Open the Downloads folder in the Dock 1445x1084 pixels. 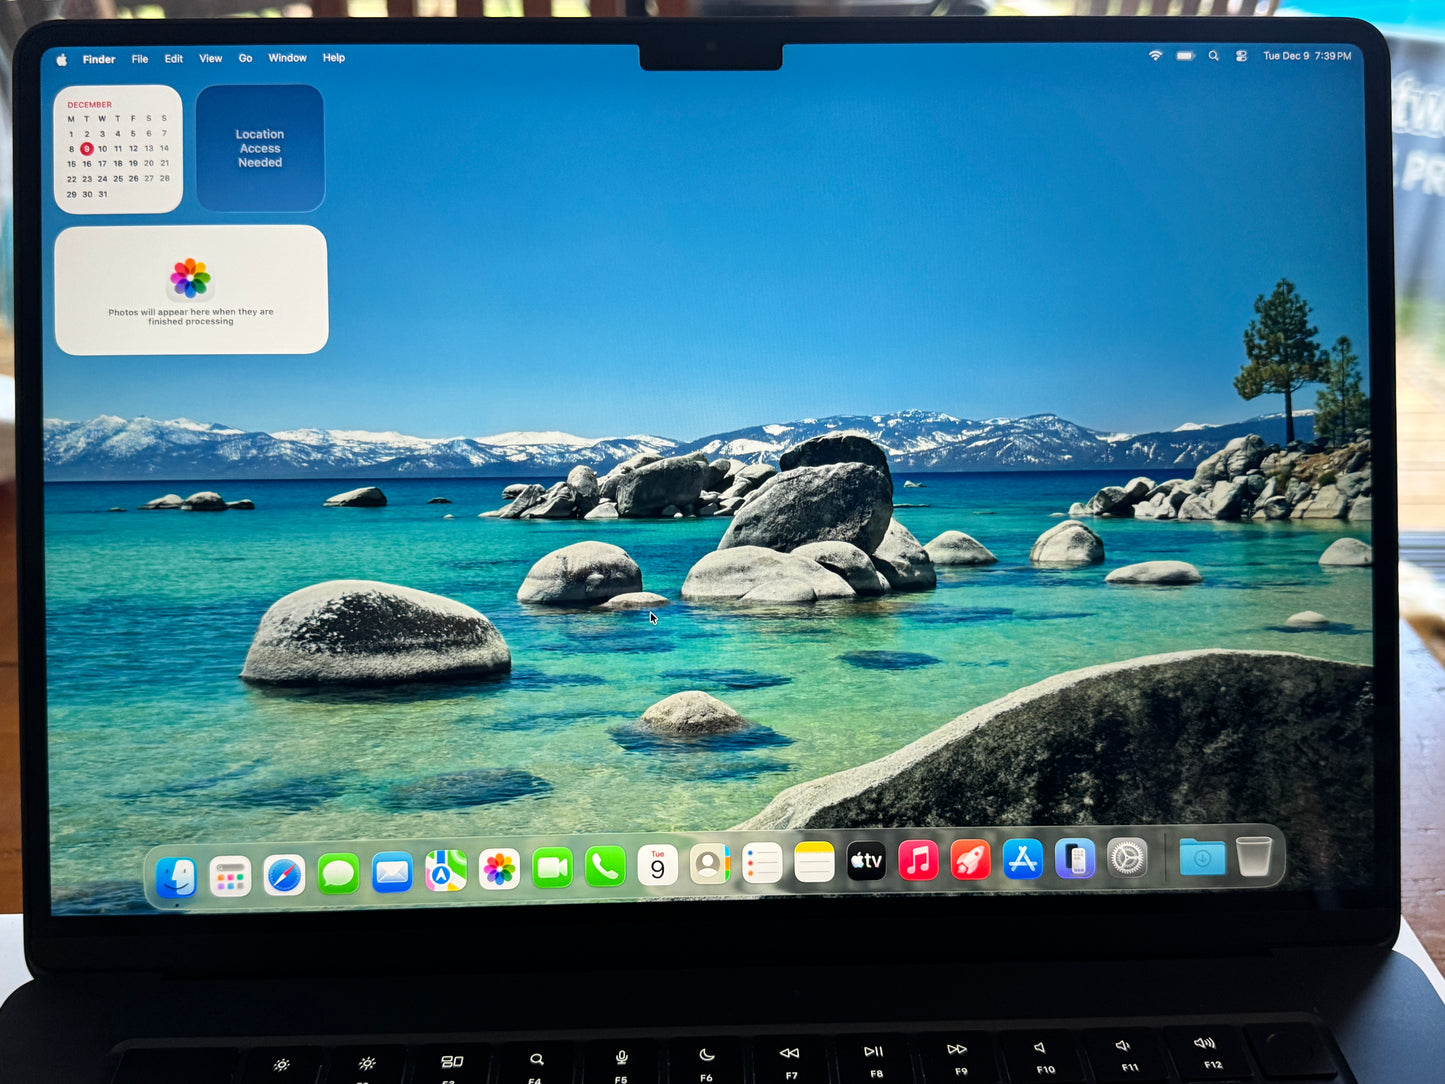tap(1202, 857)
